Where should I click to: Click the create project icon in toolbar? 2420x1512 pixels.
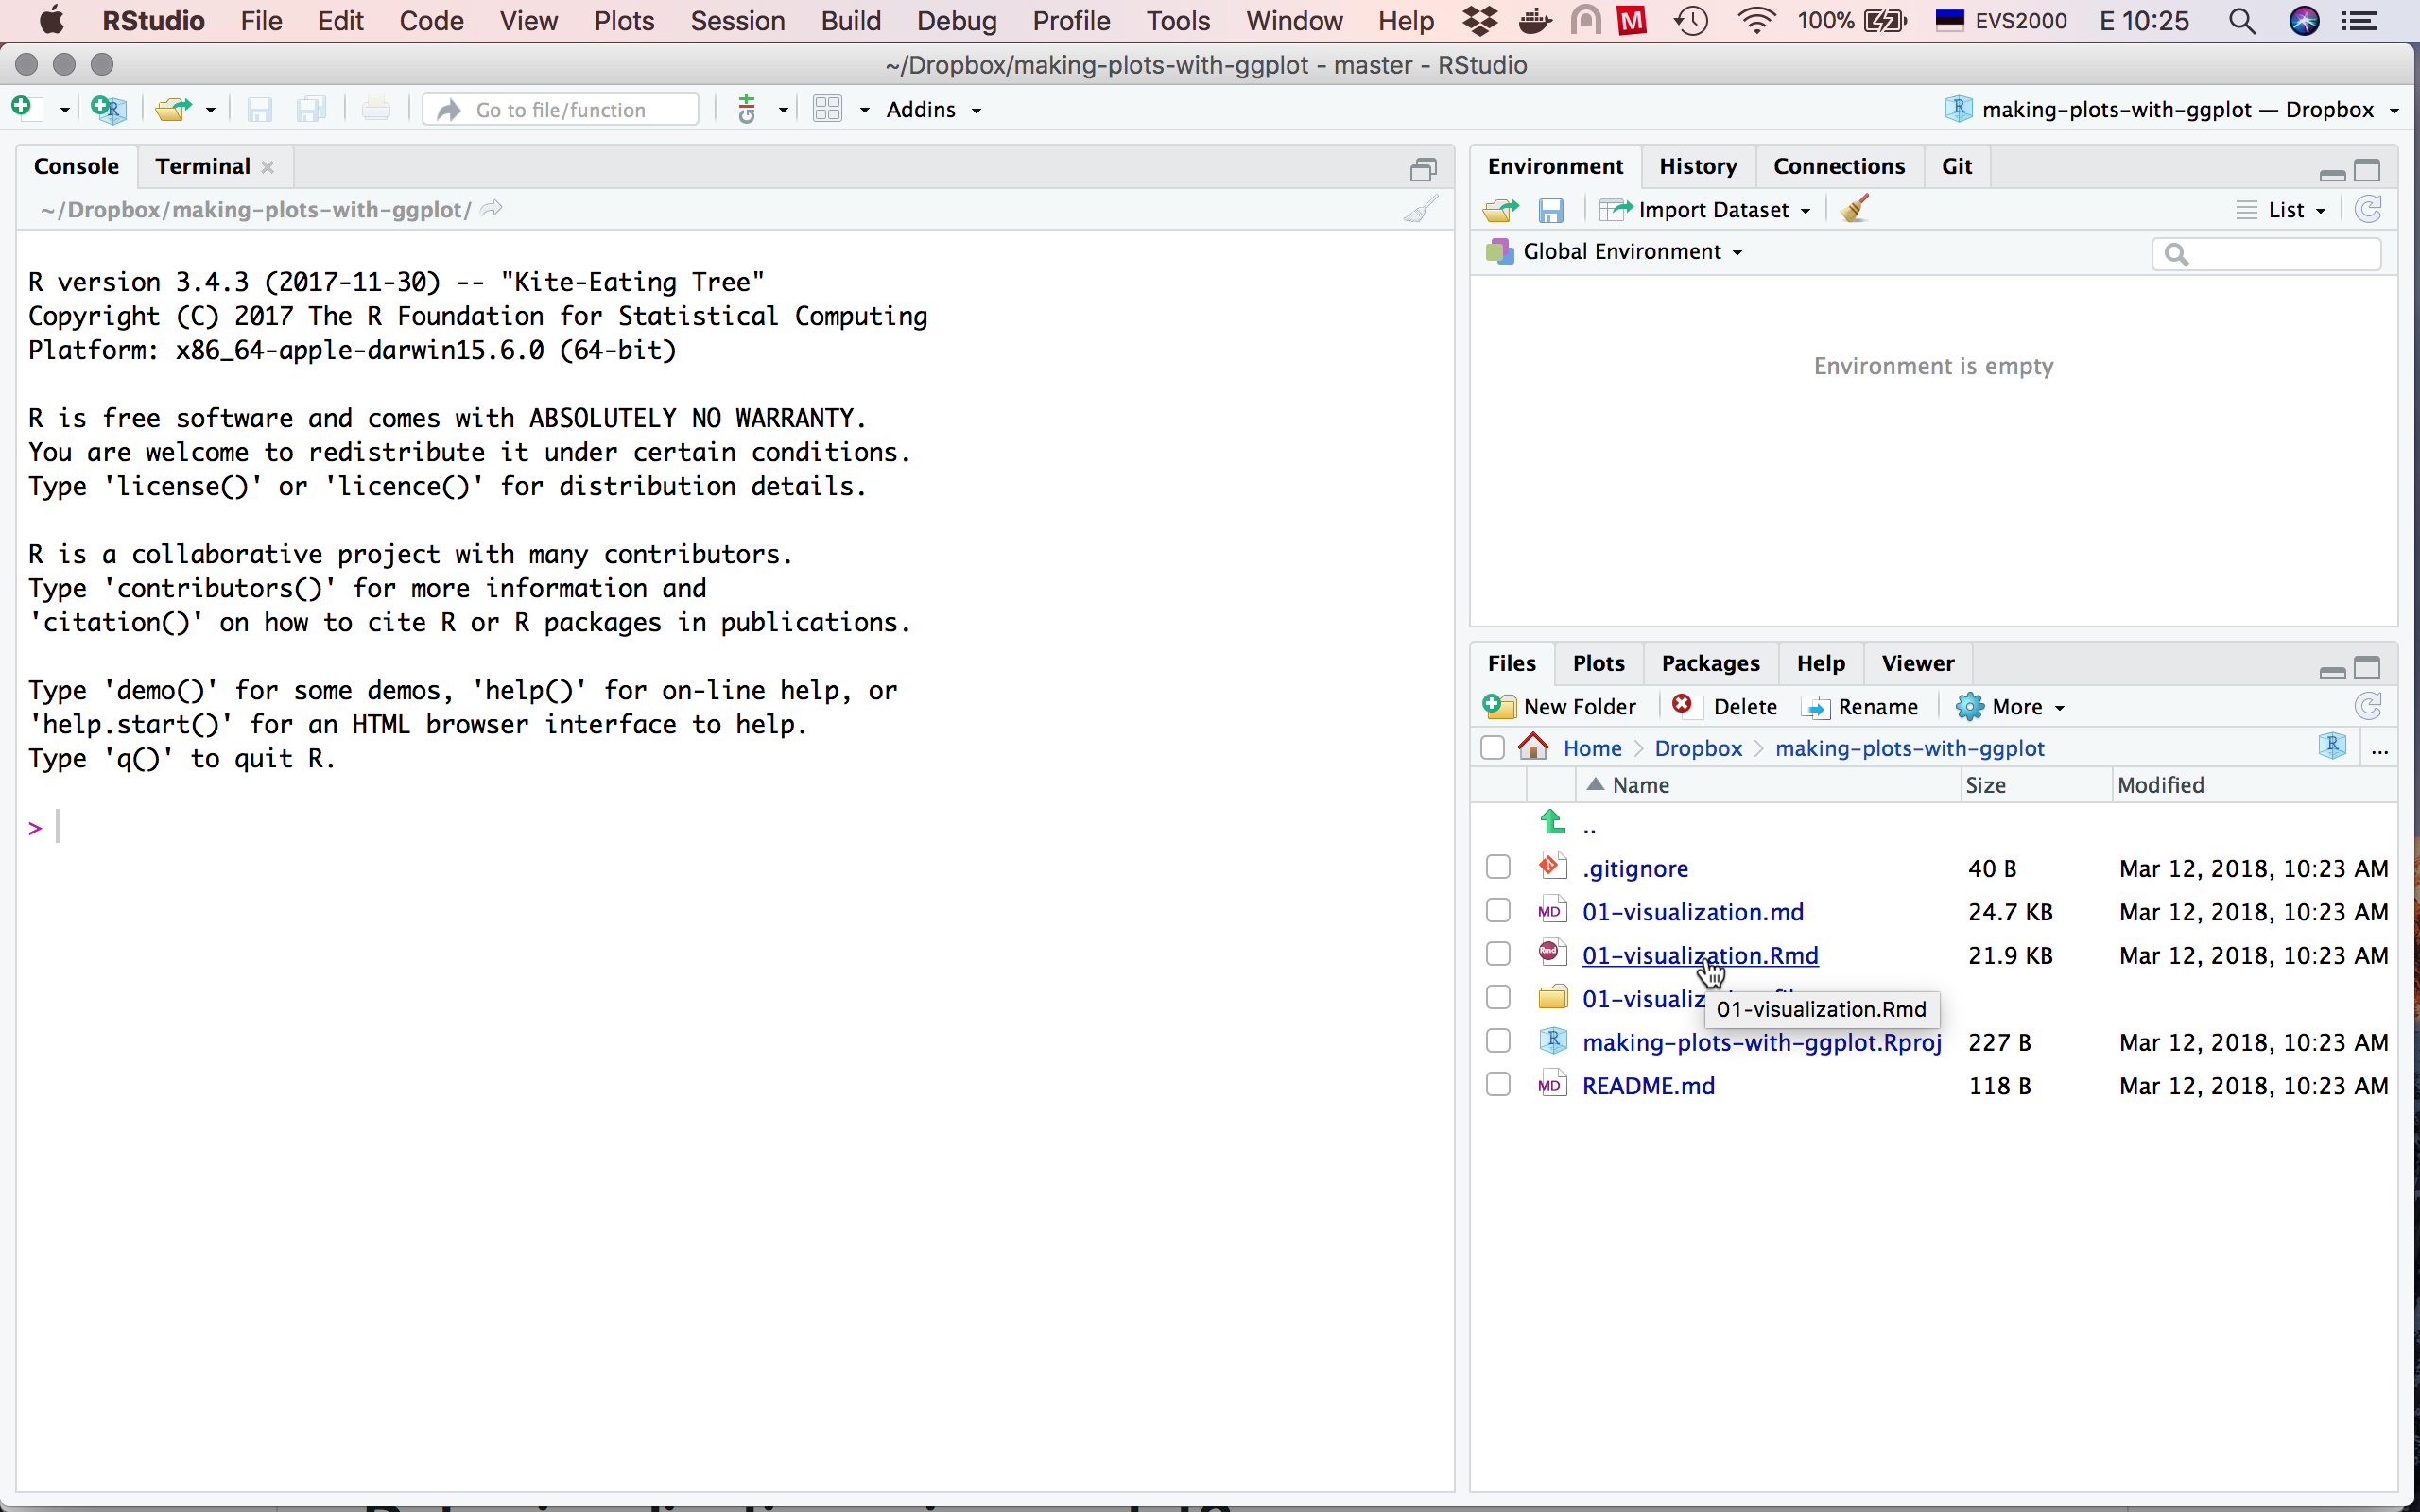pyautogui.click(x=108, y=108)
